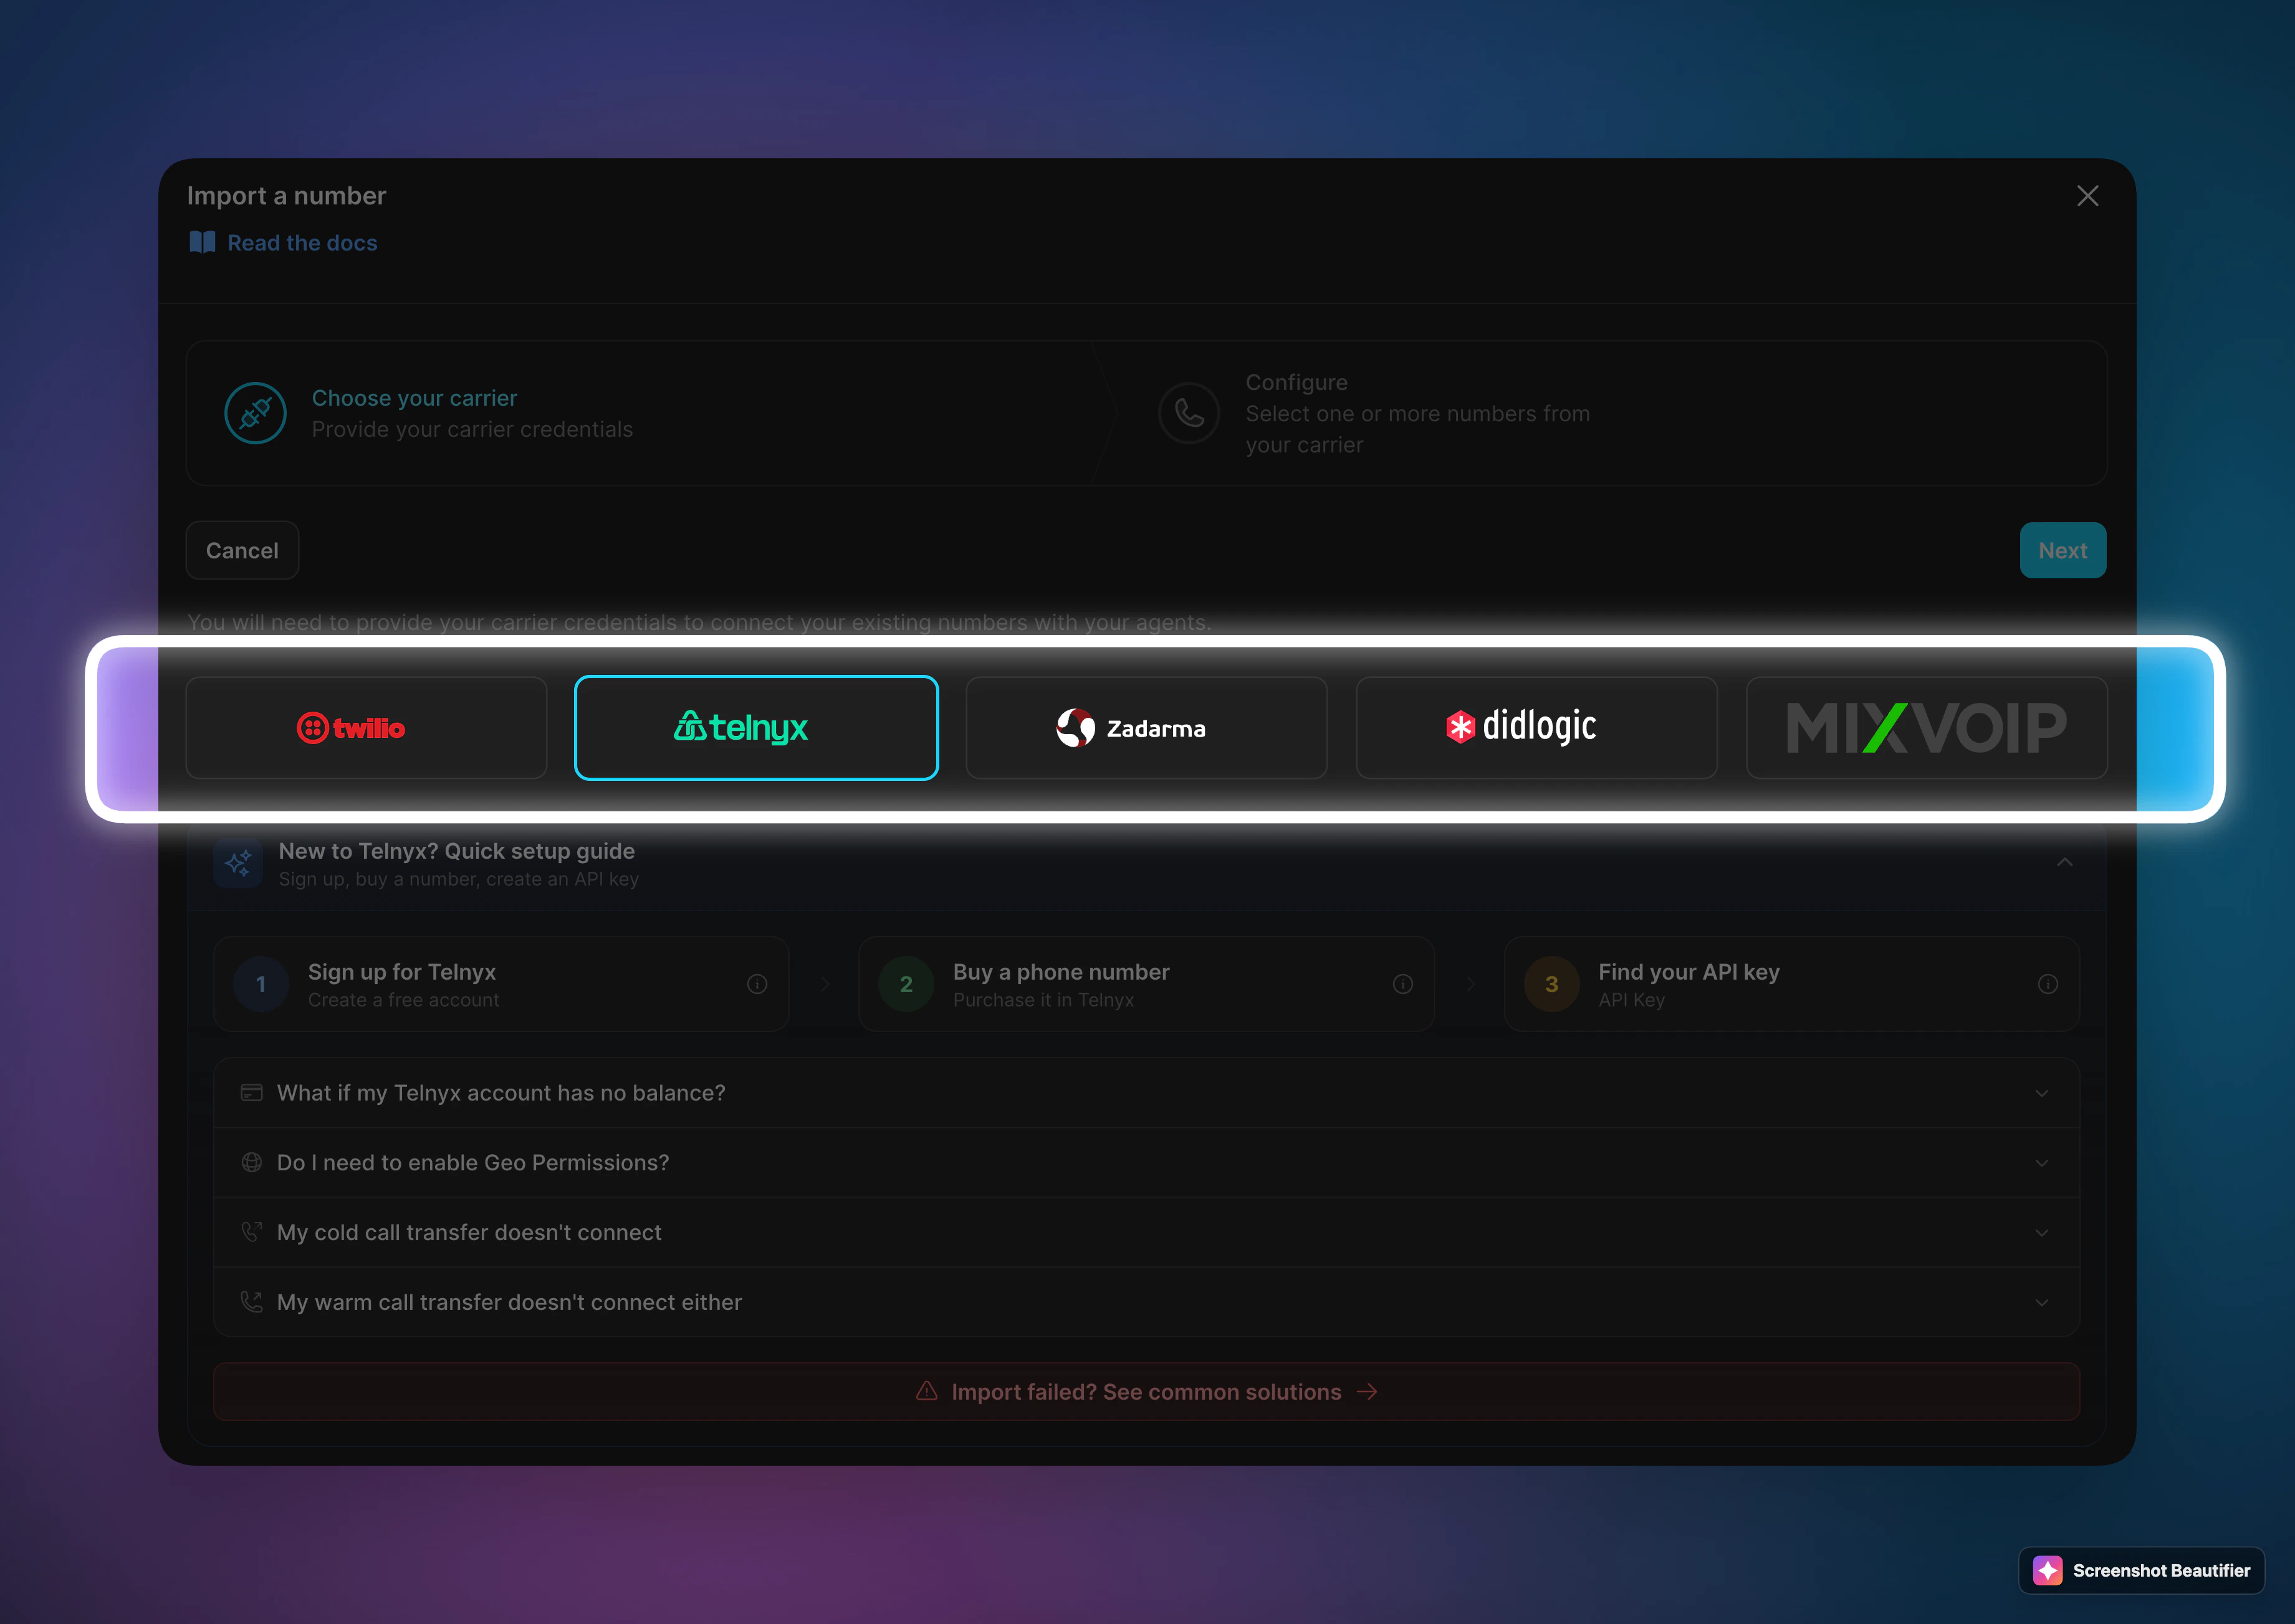The height and width of the screenshot is (1624, 2295).
Task: Choose Telnyx as the carrier
Action: tap(756, 728)
